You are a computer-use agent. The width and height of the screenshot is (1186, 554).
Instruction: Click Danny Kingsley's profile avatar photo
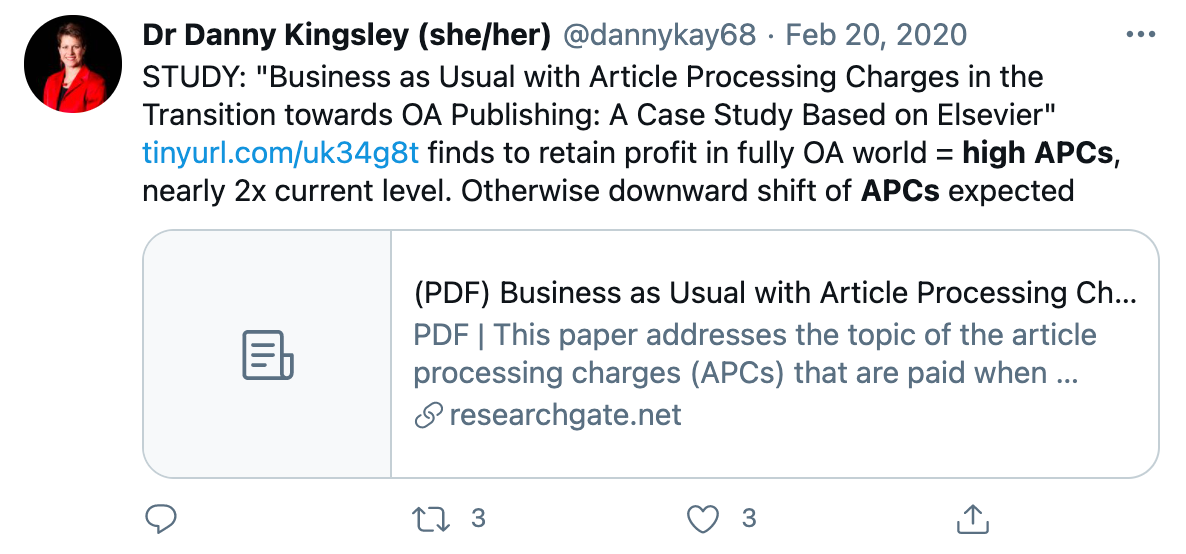point(66,63)
